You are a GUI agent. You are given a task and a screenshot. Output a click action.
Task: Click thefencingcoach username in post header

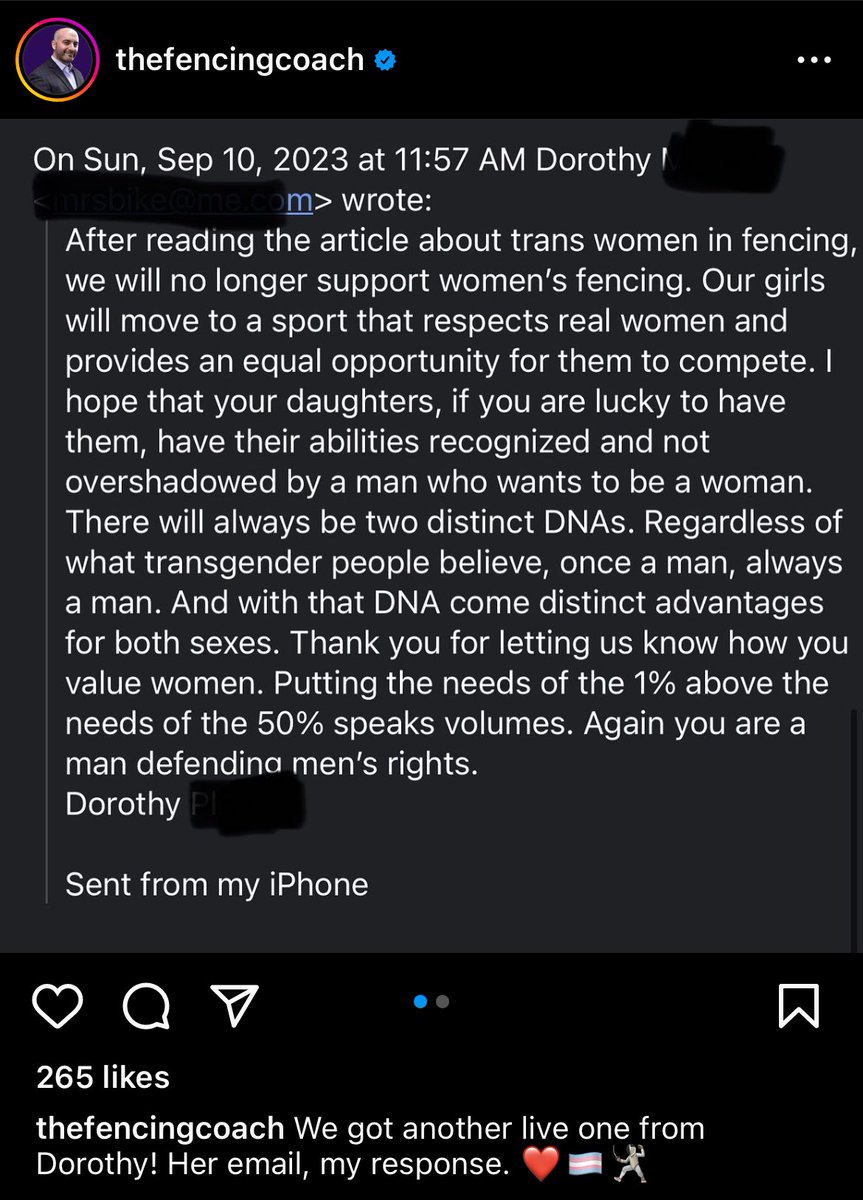tap(240, 60)
